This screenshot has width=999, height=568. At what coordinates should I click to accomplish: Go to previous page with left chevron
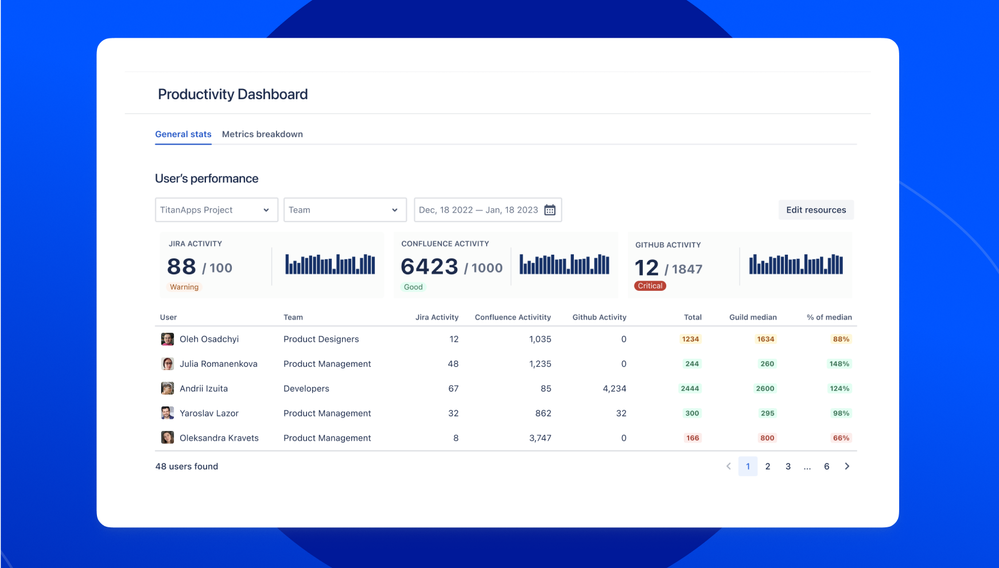point(728,467)
